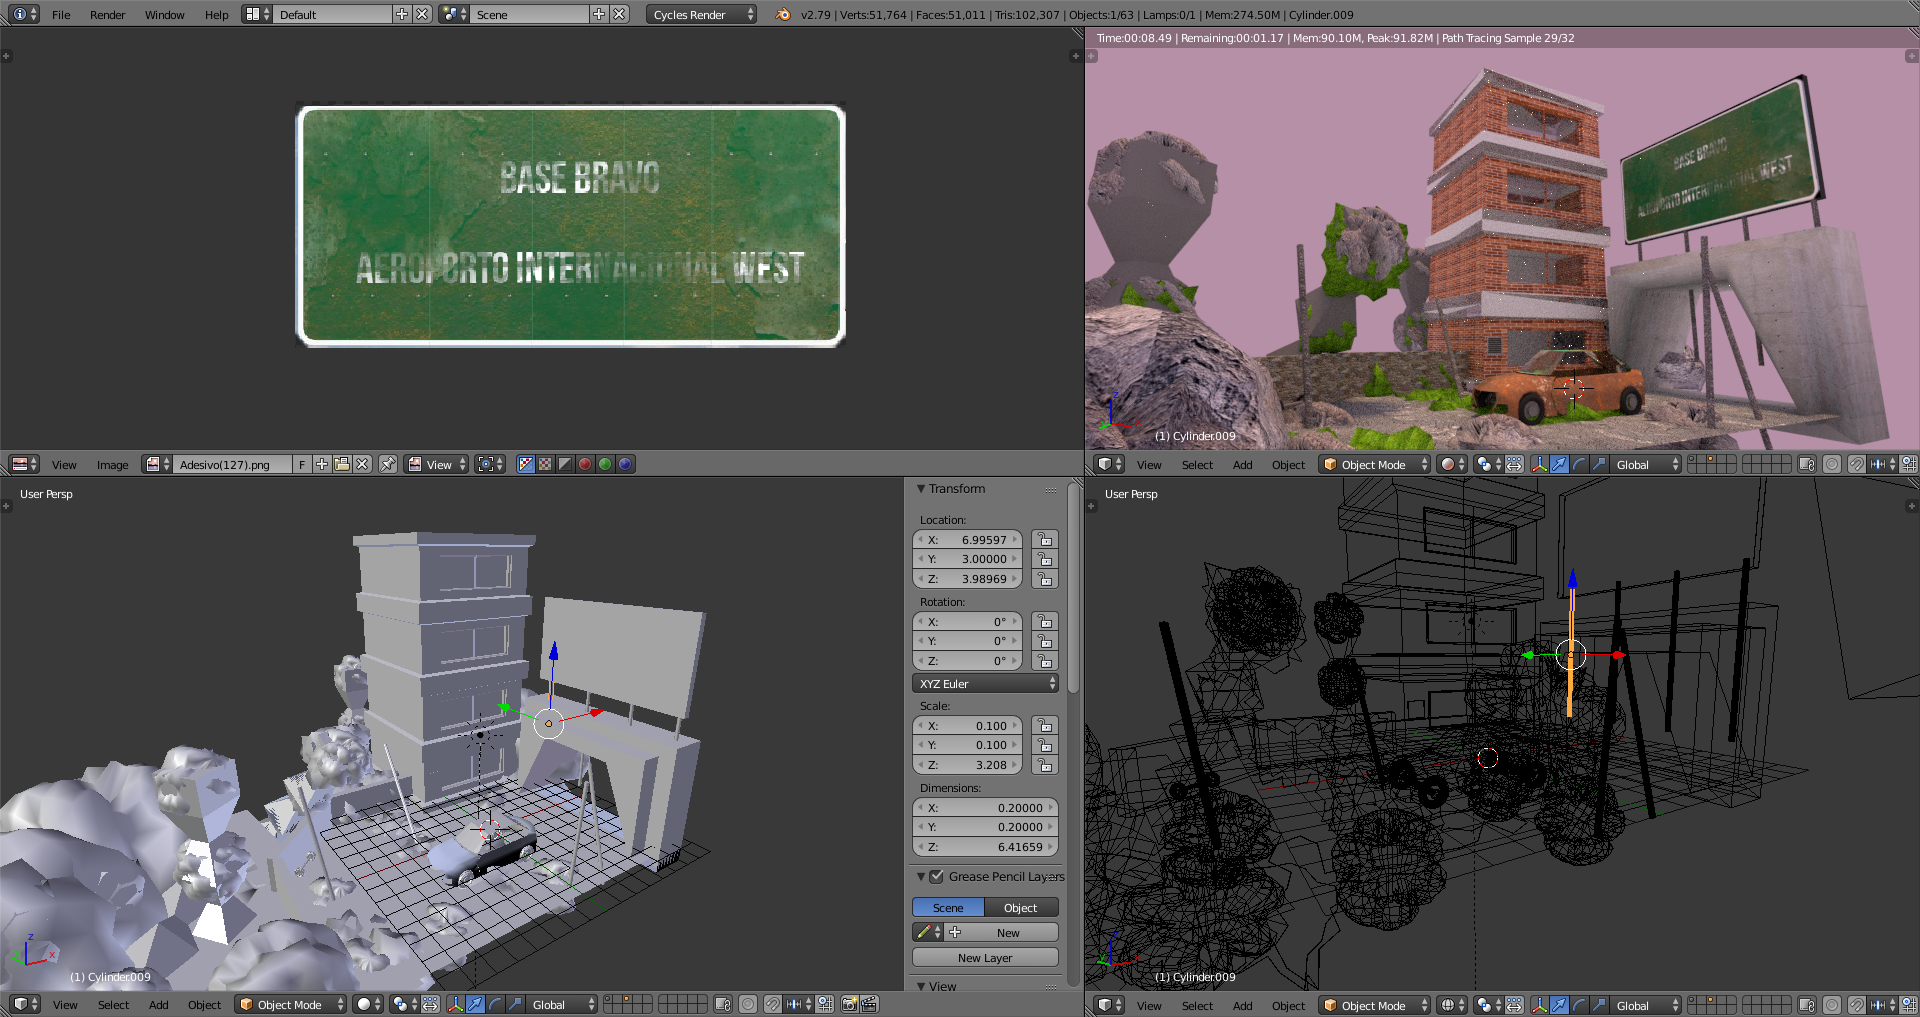Toggle the Grease Pencil Layers checkbox
1920x1017 pixels.
pyautogui.click(x=937, y=877)
